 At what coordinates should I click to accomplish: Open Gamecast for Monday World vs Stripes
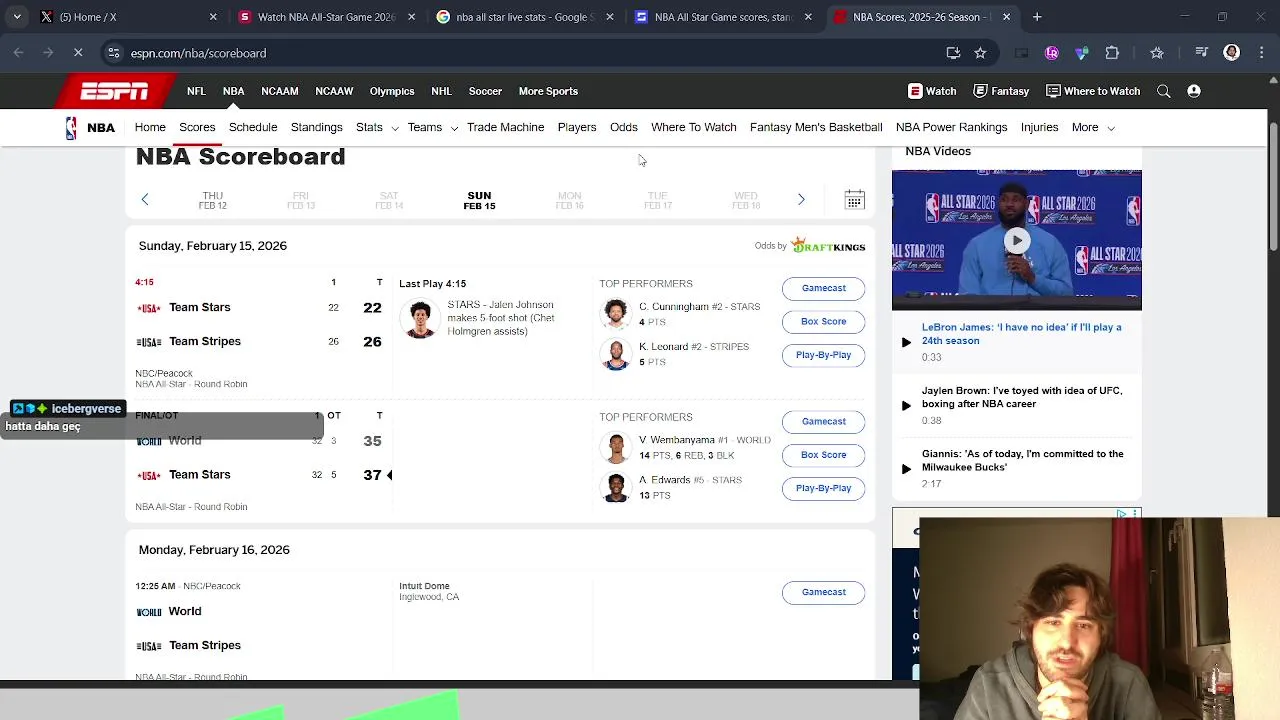coord(823,592)
